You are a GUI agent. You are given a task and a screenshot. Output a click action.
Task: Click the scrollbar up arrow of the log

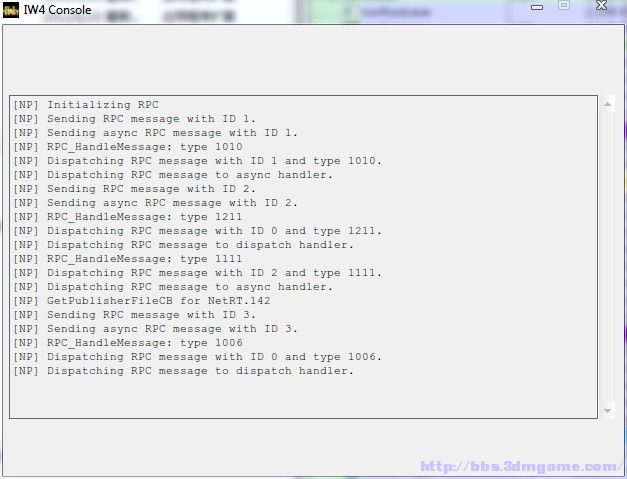tap(606, 104)
